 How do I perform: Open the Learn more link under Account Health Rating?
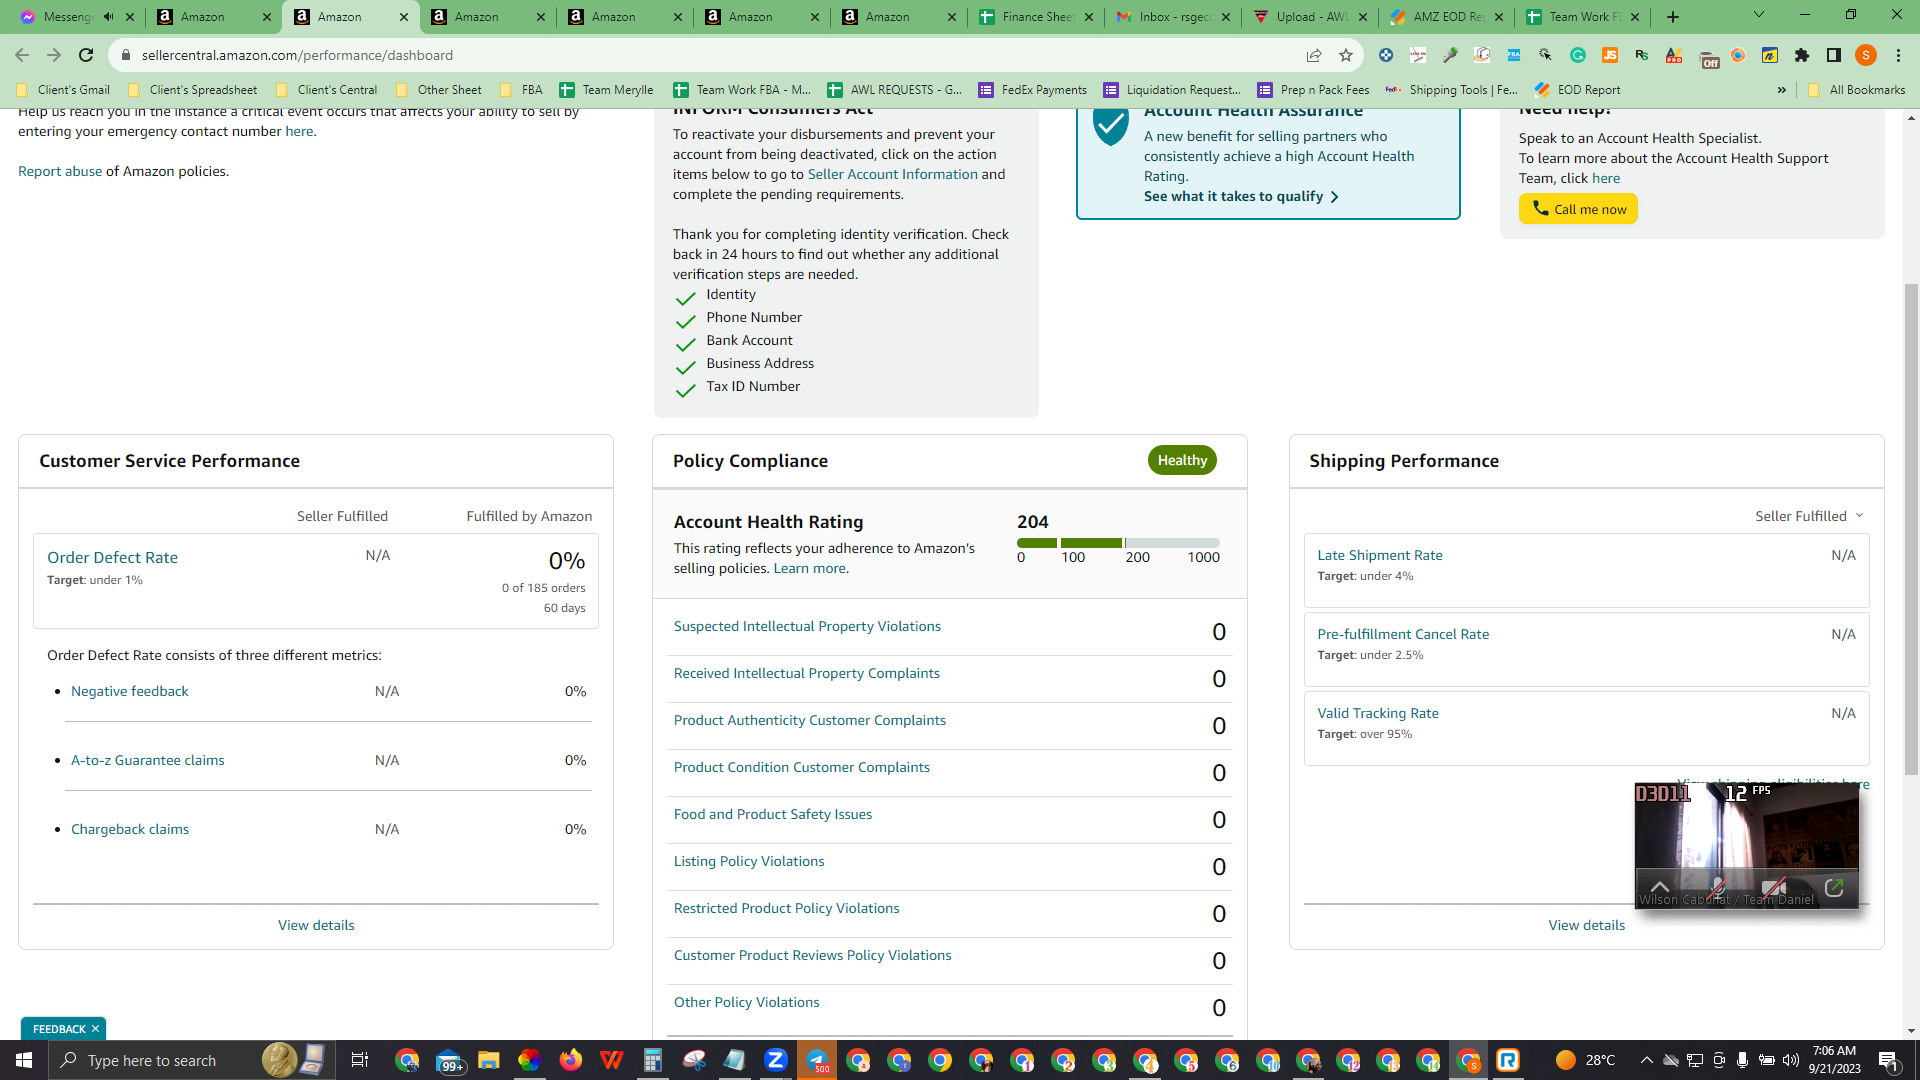[x=809, y=569]
